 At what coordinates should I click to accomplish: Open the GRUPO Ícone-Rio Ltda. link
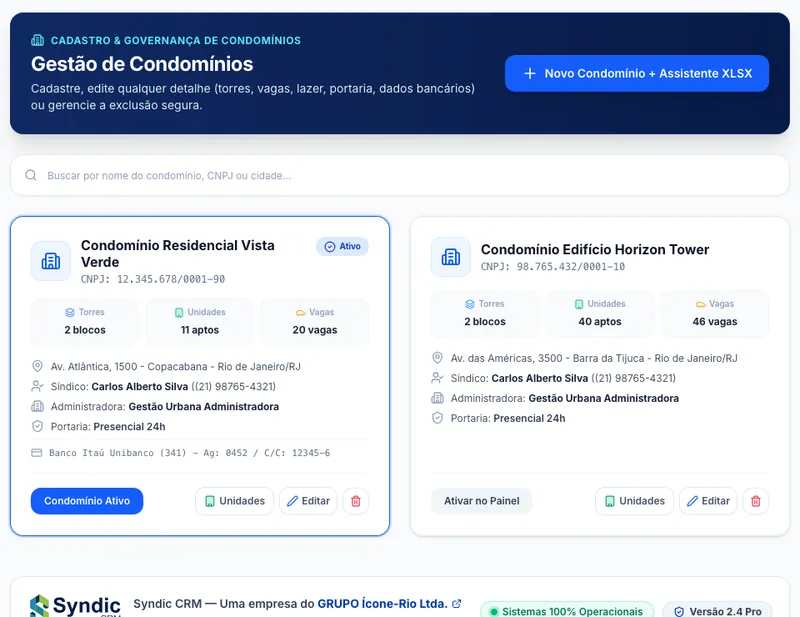(x=383, y=604)
